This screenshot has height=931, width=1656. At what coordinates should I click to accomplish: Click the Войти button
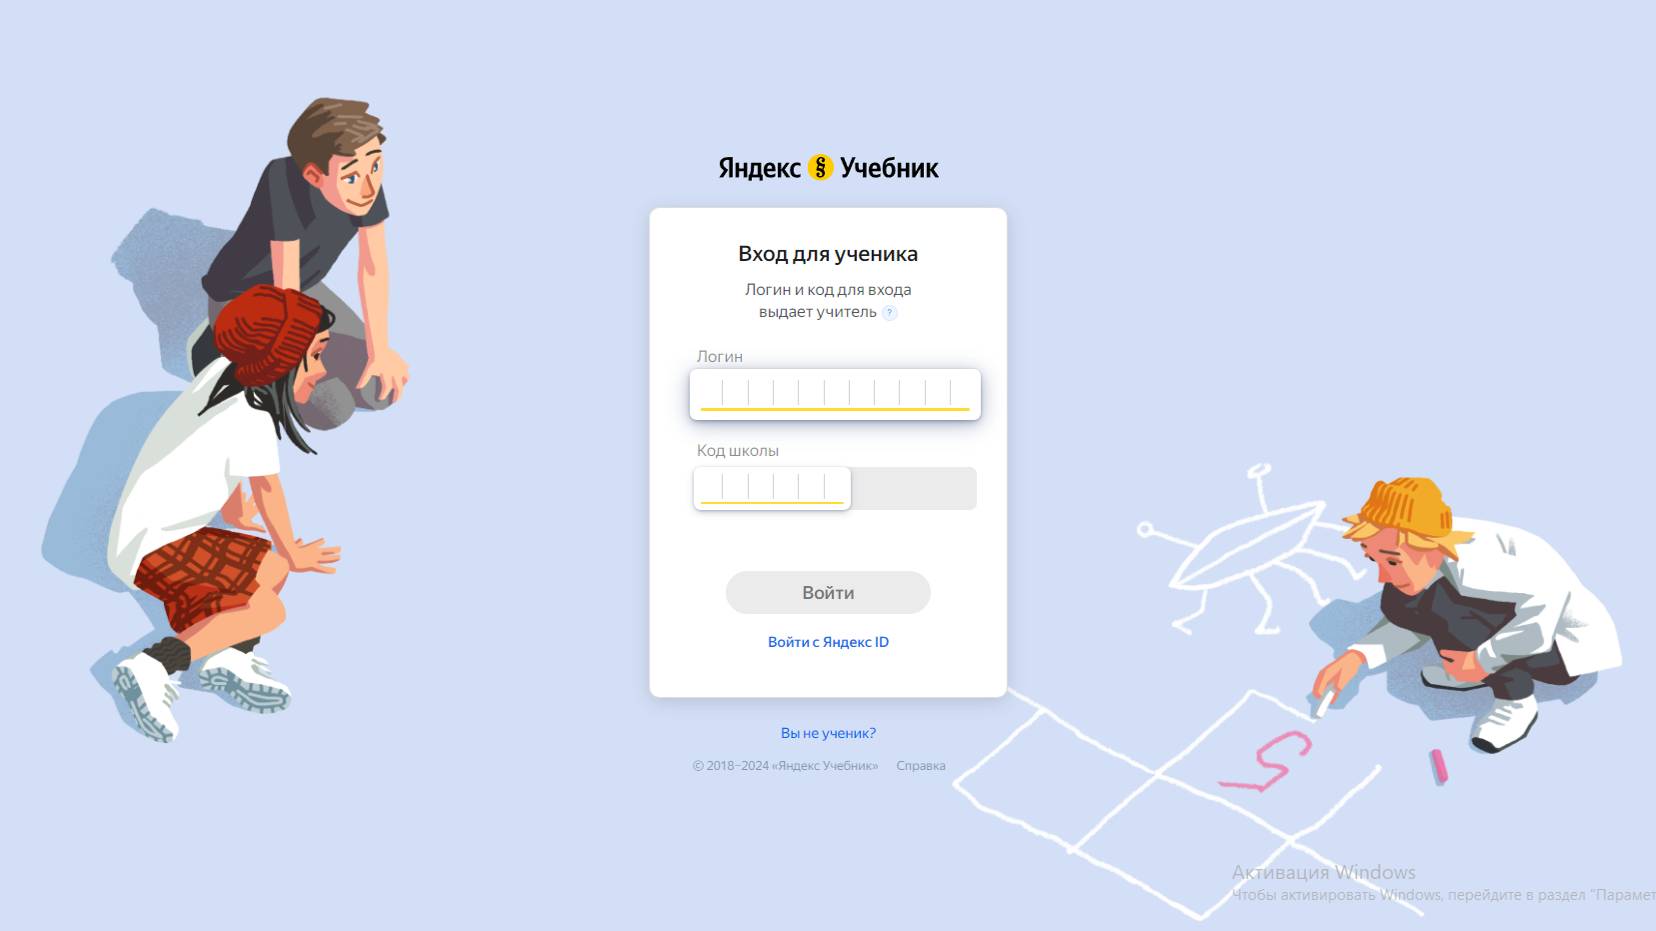[828, 592]
